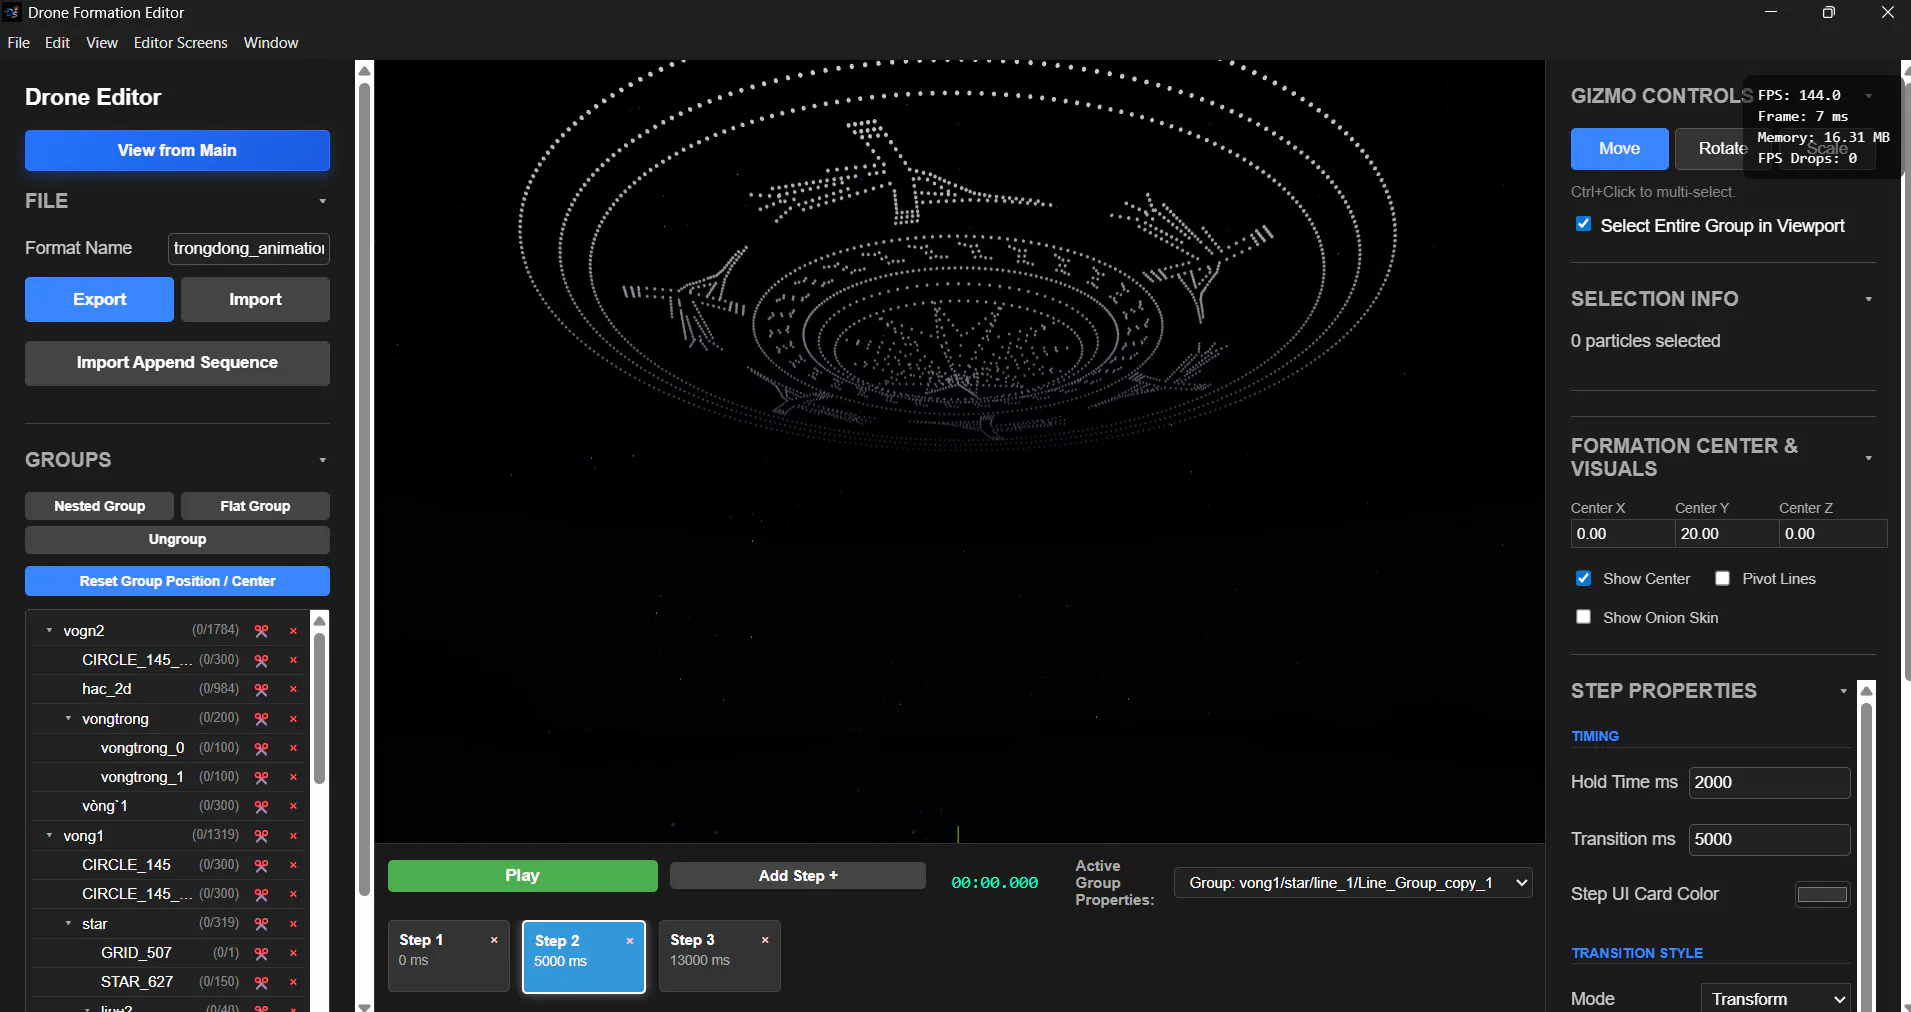The image size is (1911, 1012).
Task: Remove Step 1 card with its X
Action: pyautogui.click(x=494, y=940)
